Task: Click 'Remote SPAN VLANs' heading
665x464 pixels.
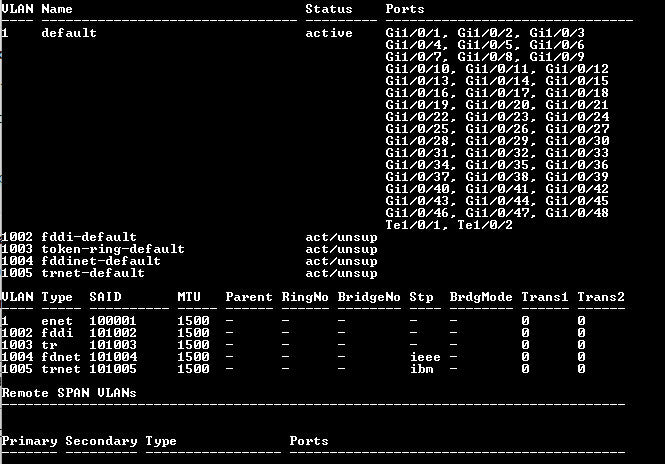Action: pos(69,393)
